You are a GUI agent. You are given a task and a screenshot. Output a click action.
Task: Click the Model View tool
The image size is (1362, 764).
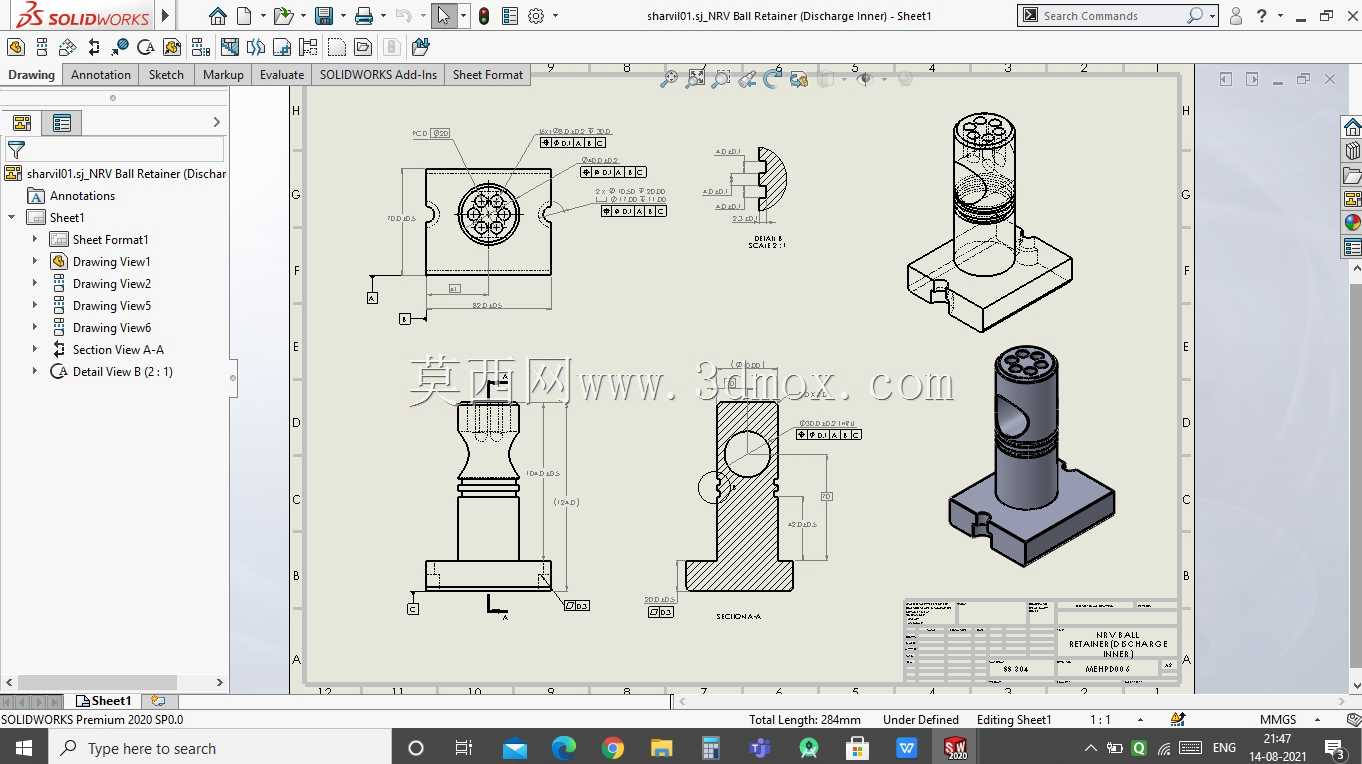(16, 47)
